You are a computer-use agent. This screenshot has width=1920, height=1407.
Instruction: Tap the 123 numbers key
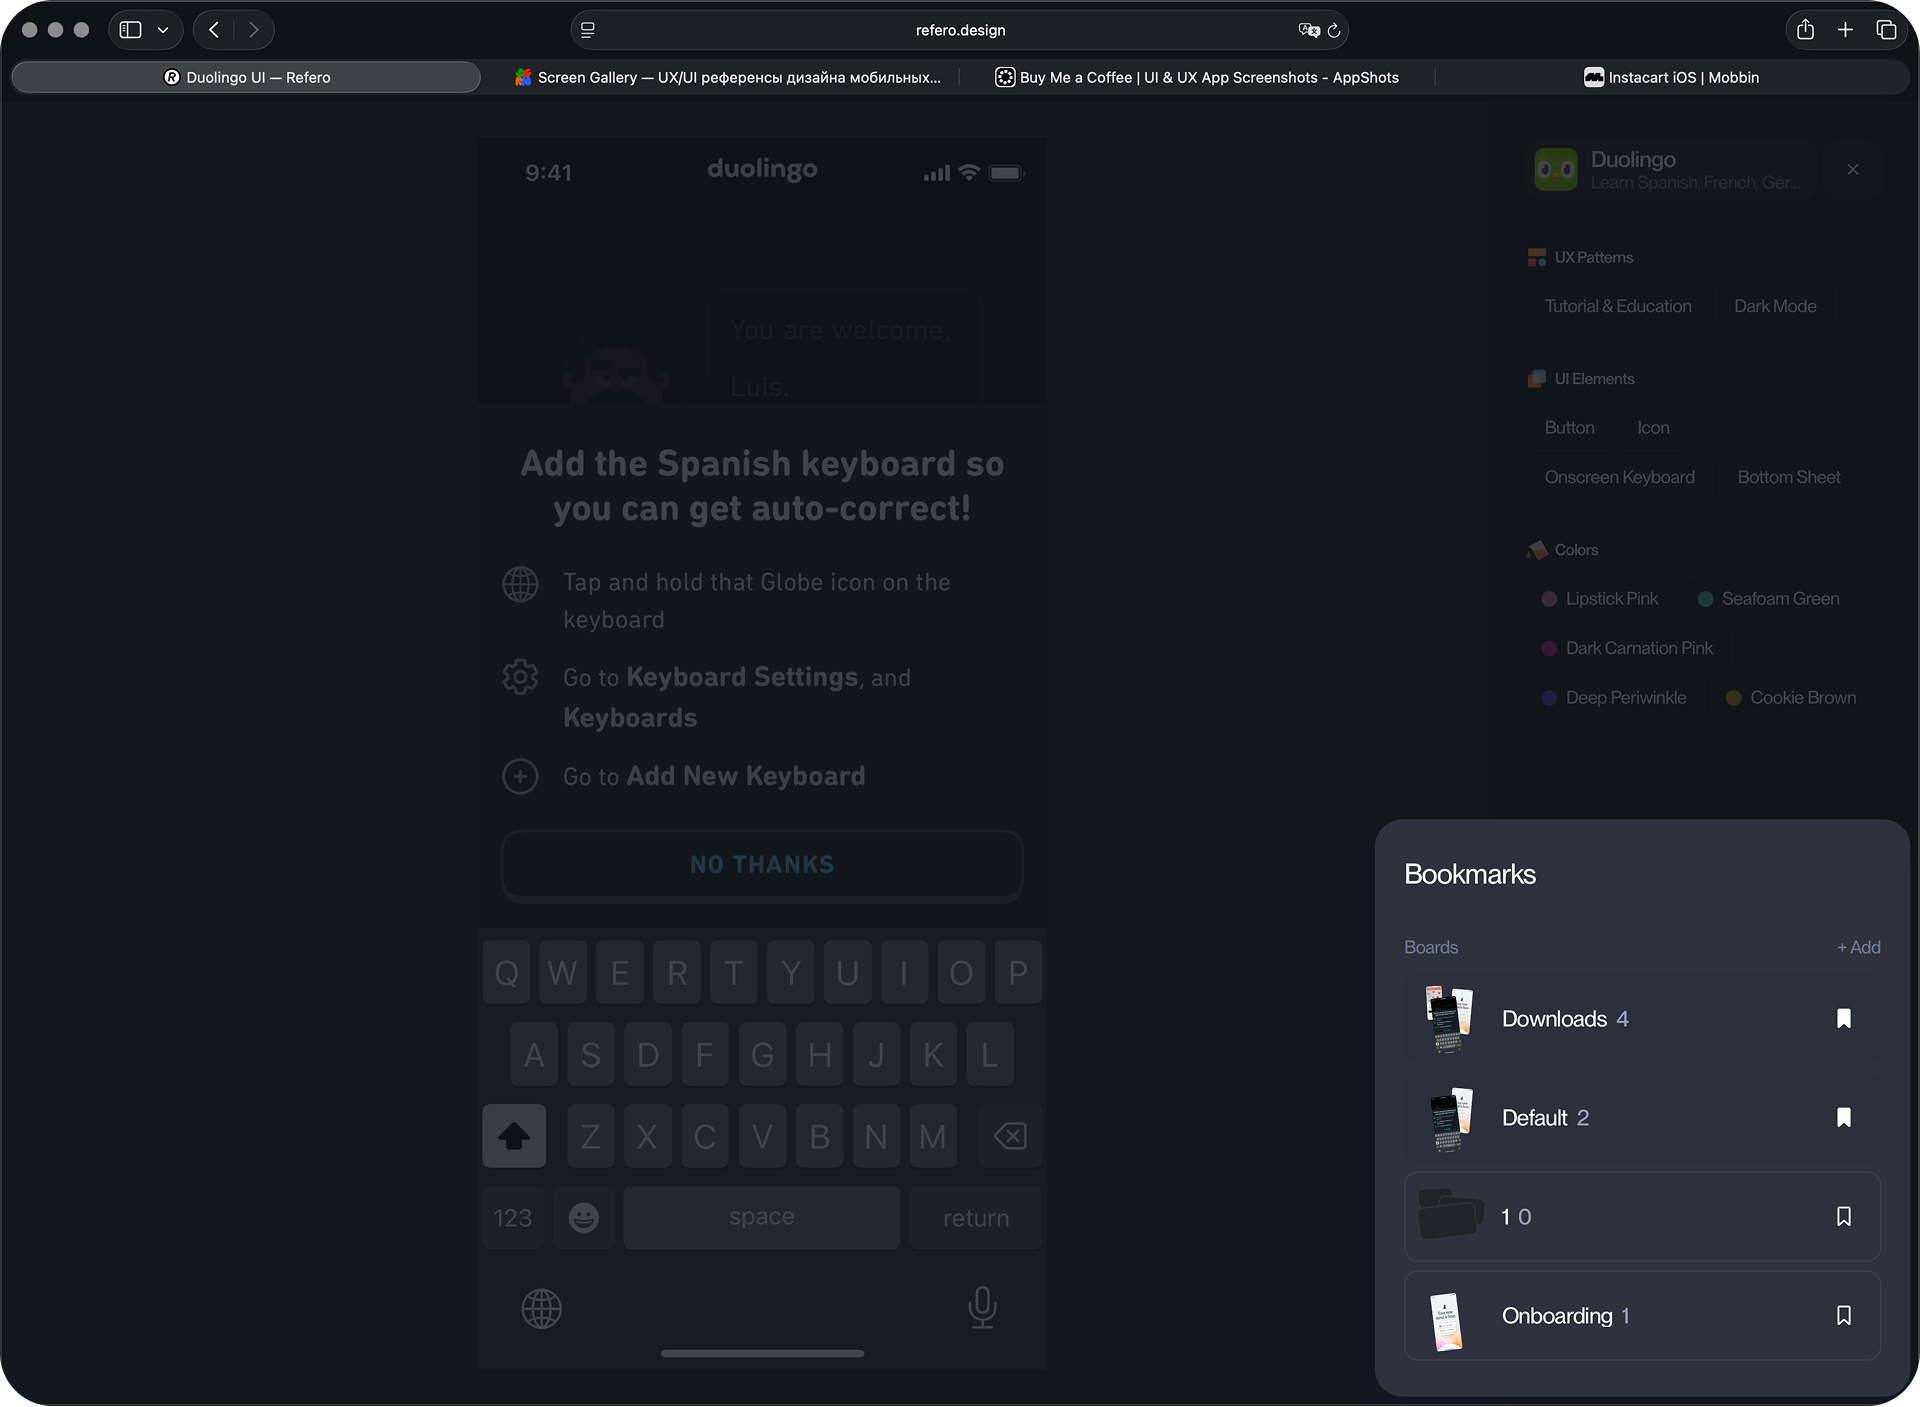coord(513,1217)
